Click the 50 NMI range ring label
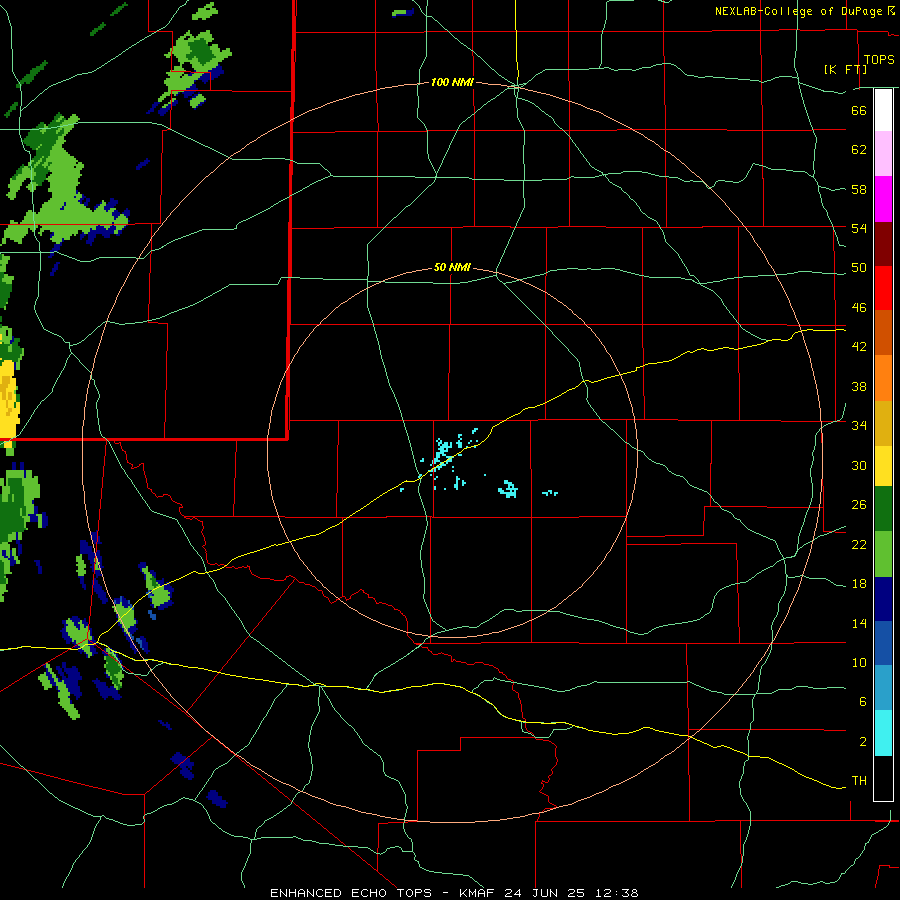Viewport: 900px width, 900px height. click(452, 267)
